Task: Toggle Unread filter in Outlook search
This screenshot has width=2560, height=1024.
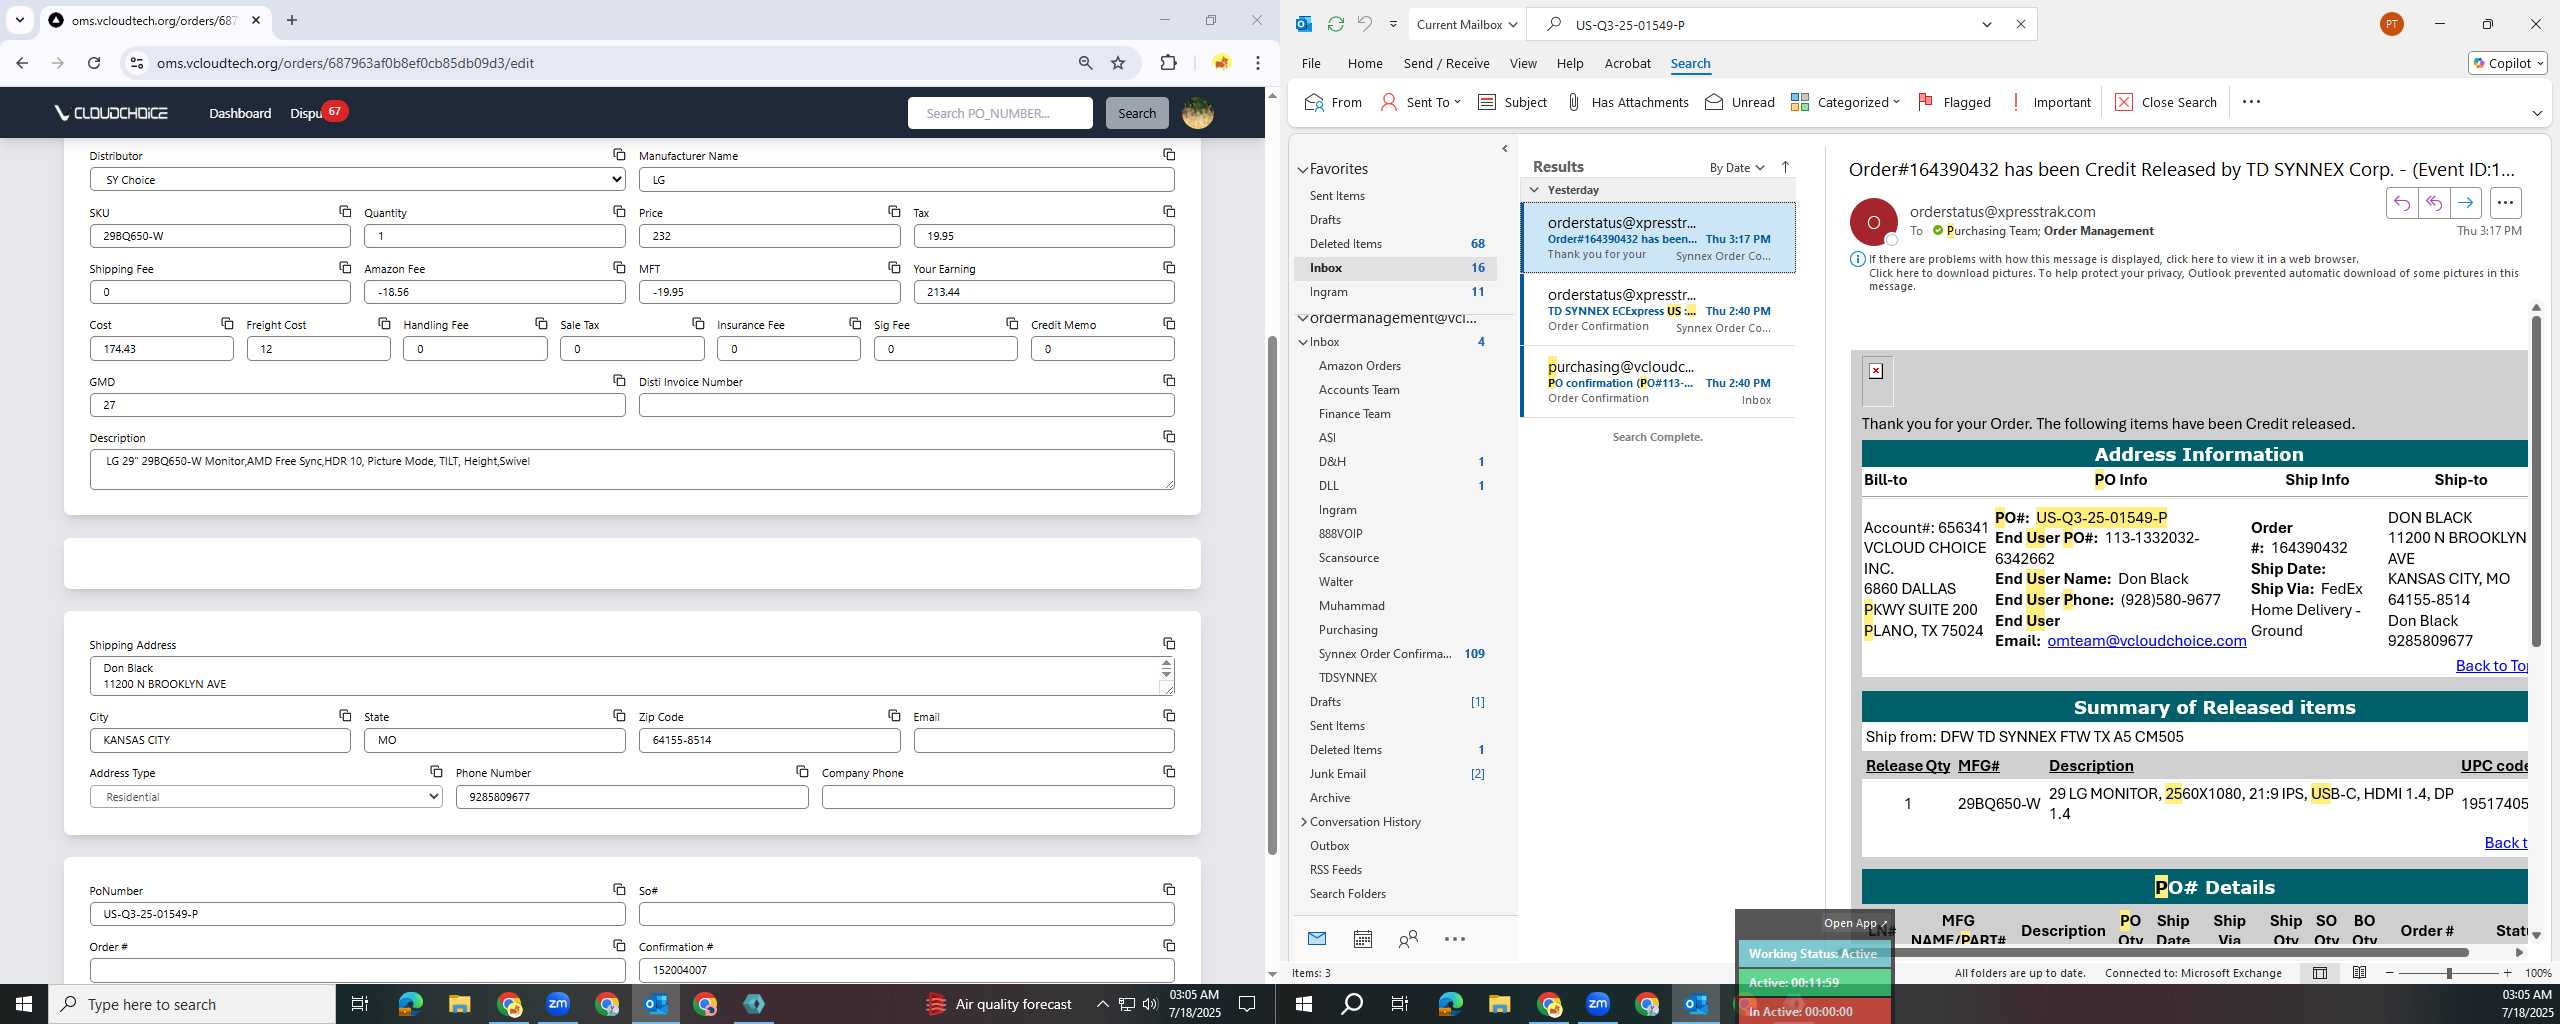Action: pyautogui.click(x=1739, y=102)
